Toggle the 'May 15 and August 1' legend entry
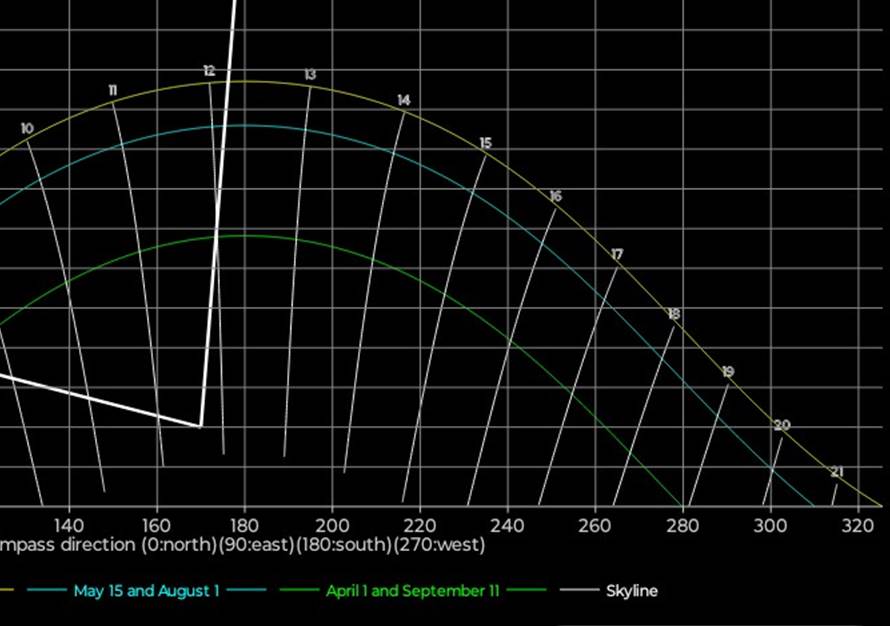The height and width of the screenshot is (626, 890). click(x=145, y=591)
